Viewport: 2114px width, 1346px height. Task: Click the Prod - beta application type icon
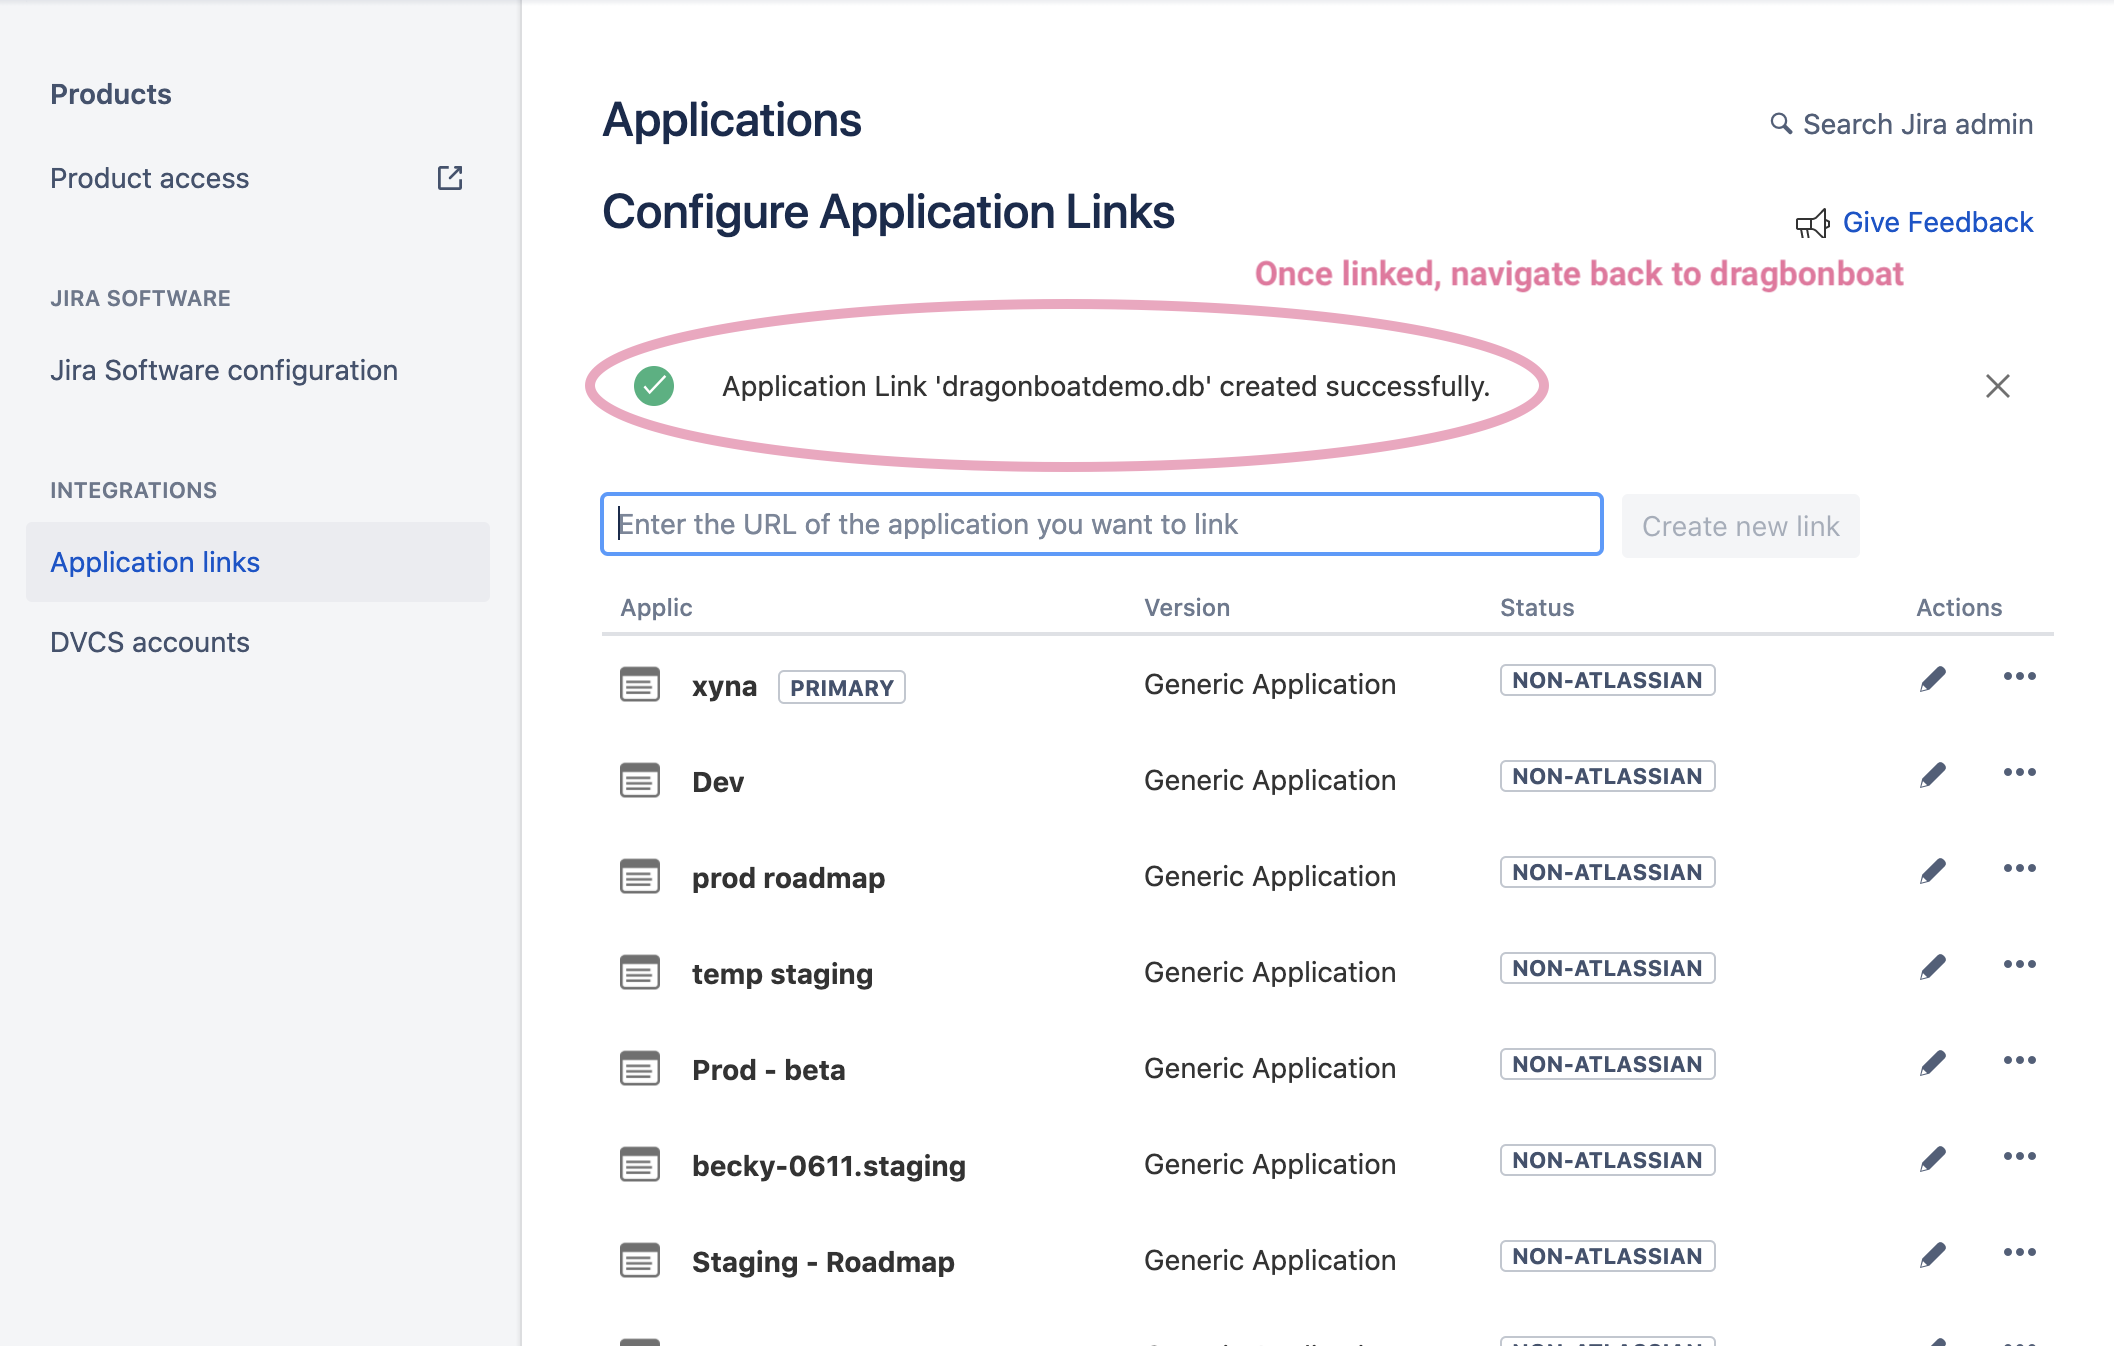640,1069
